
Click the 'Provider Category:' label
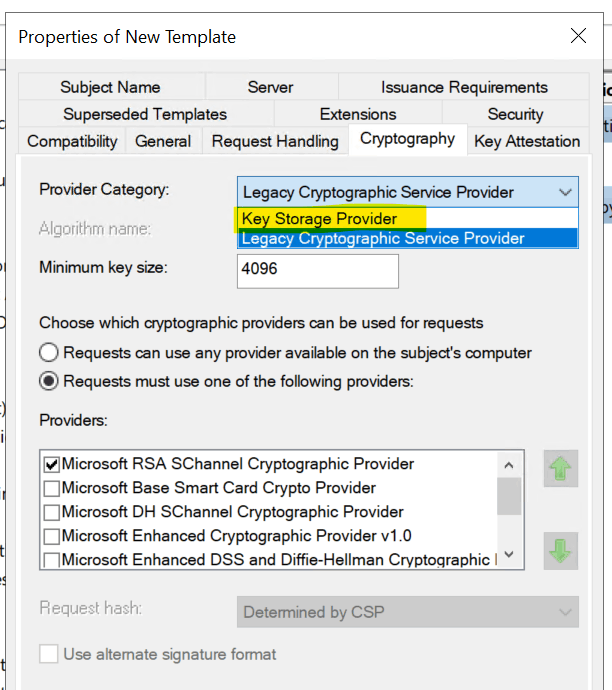pos(104,190)
